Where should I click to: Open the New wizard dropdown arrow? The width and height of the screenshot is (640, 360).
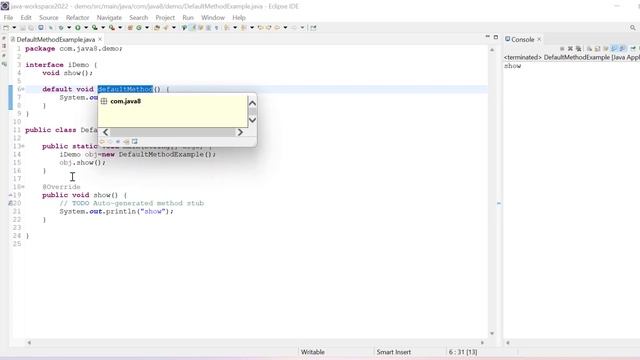14,28
